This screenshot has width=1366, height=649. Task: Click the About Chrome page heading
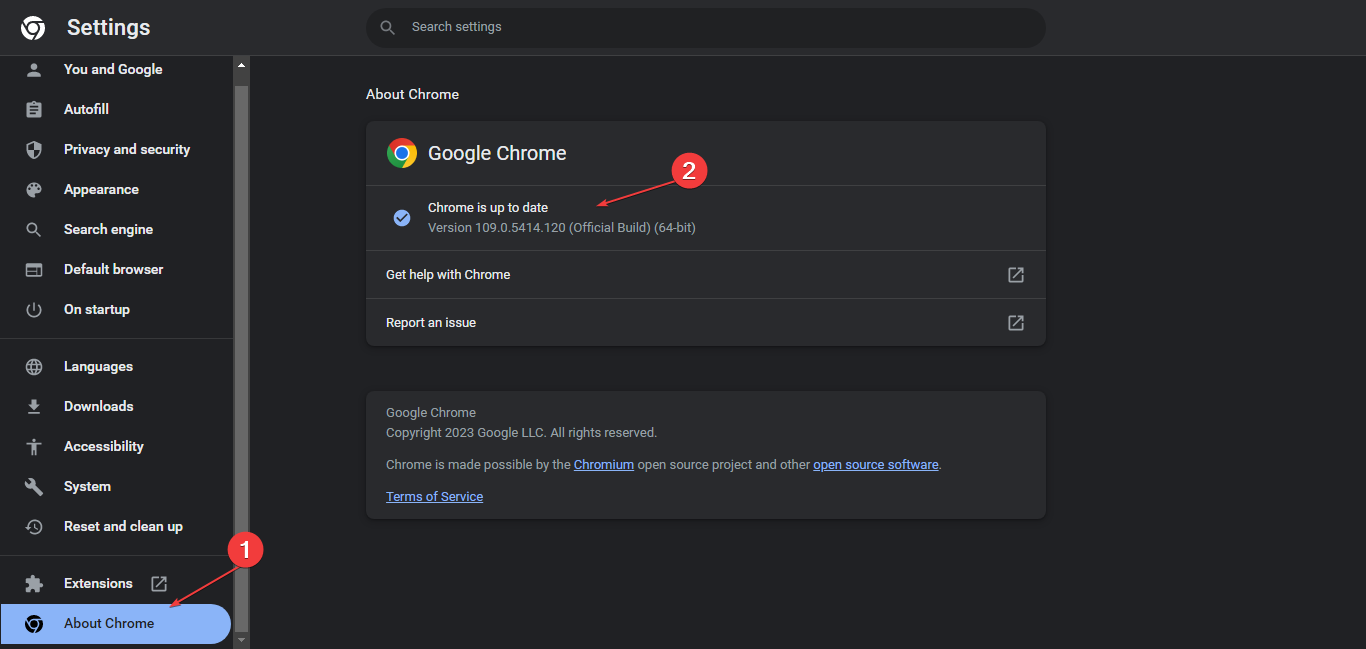click(412, 94)
